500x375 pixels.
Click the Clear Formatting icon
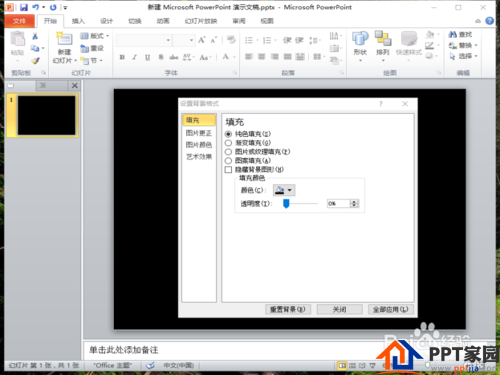[231, 40]
